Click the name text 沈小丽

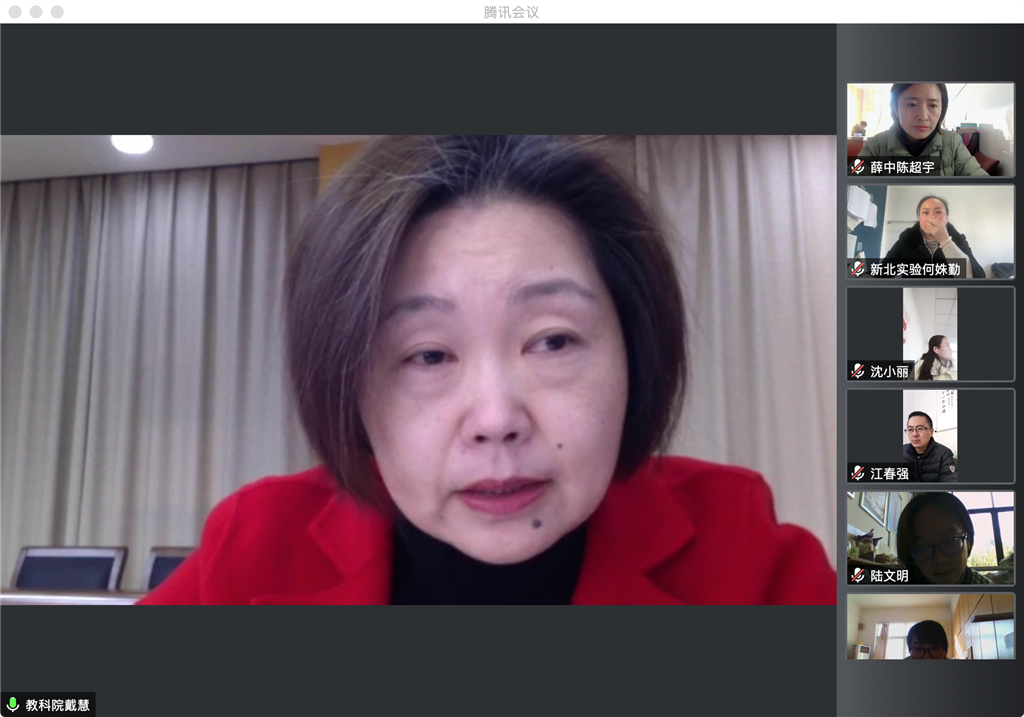[889, 372]
